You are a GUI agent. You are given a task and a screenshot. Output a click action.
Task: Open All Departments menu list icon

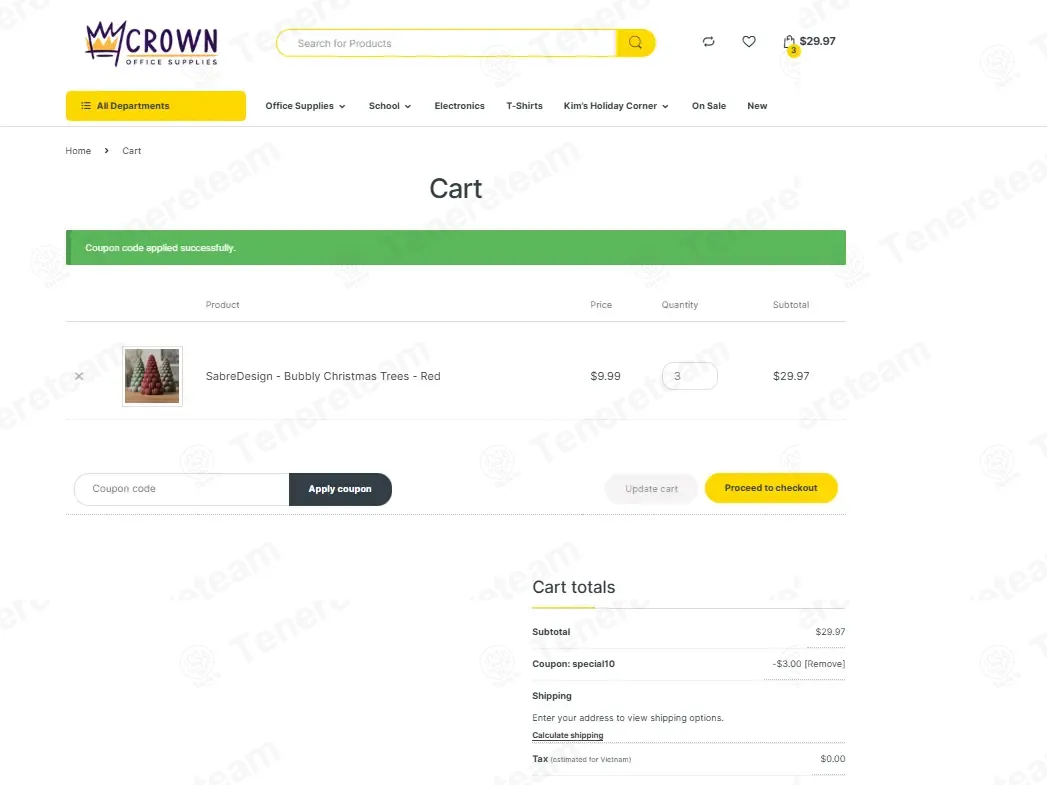point(85,105)
